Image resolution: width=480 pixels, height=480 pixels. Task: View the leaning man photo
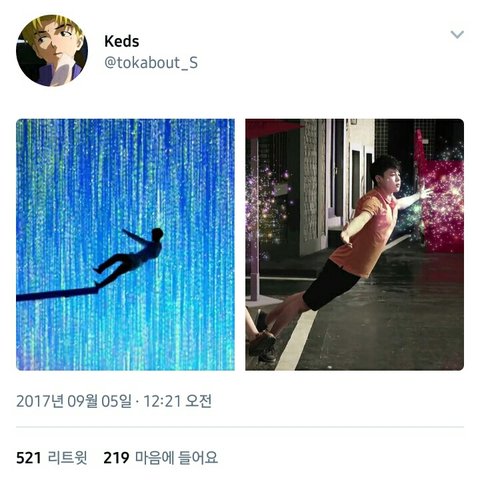(355, 244)
